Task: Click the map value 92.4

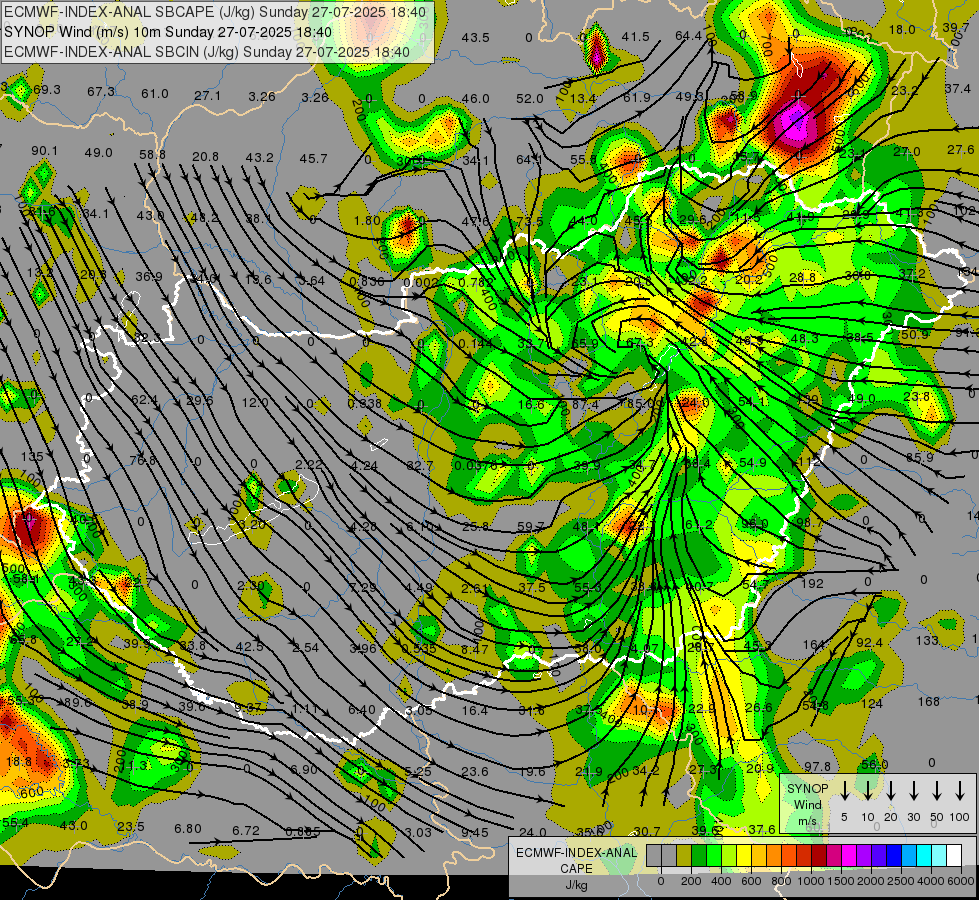Action: 869,643
